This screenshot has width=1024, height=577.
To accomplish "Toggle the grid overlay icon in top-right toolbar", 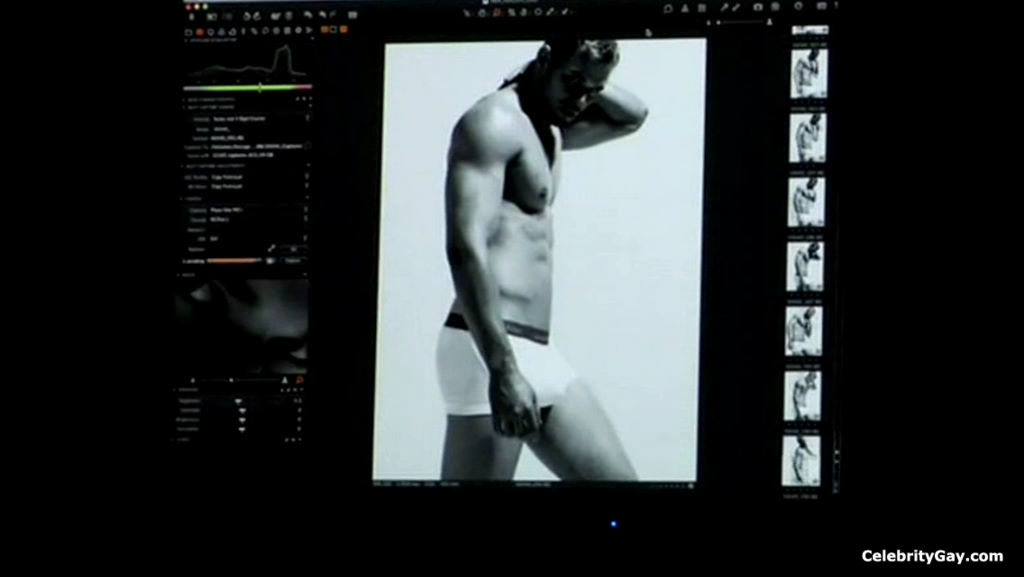I will pos(702,8).
